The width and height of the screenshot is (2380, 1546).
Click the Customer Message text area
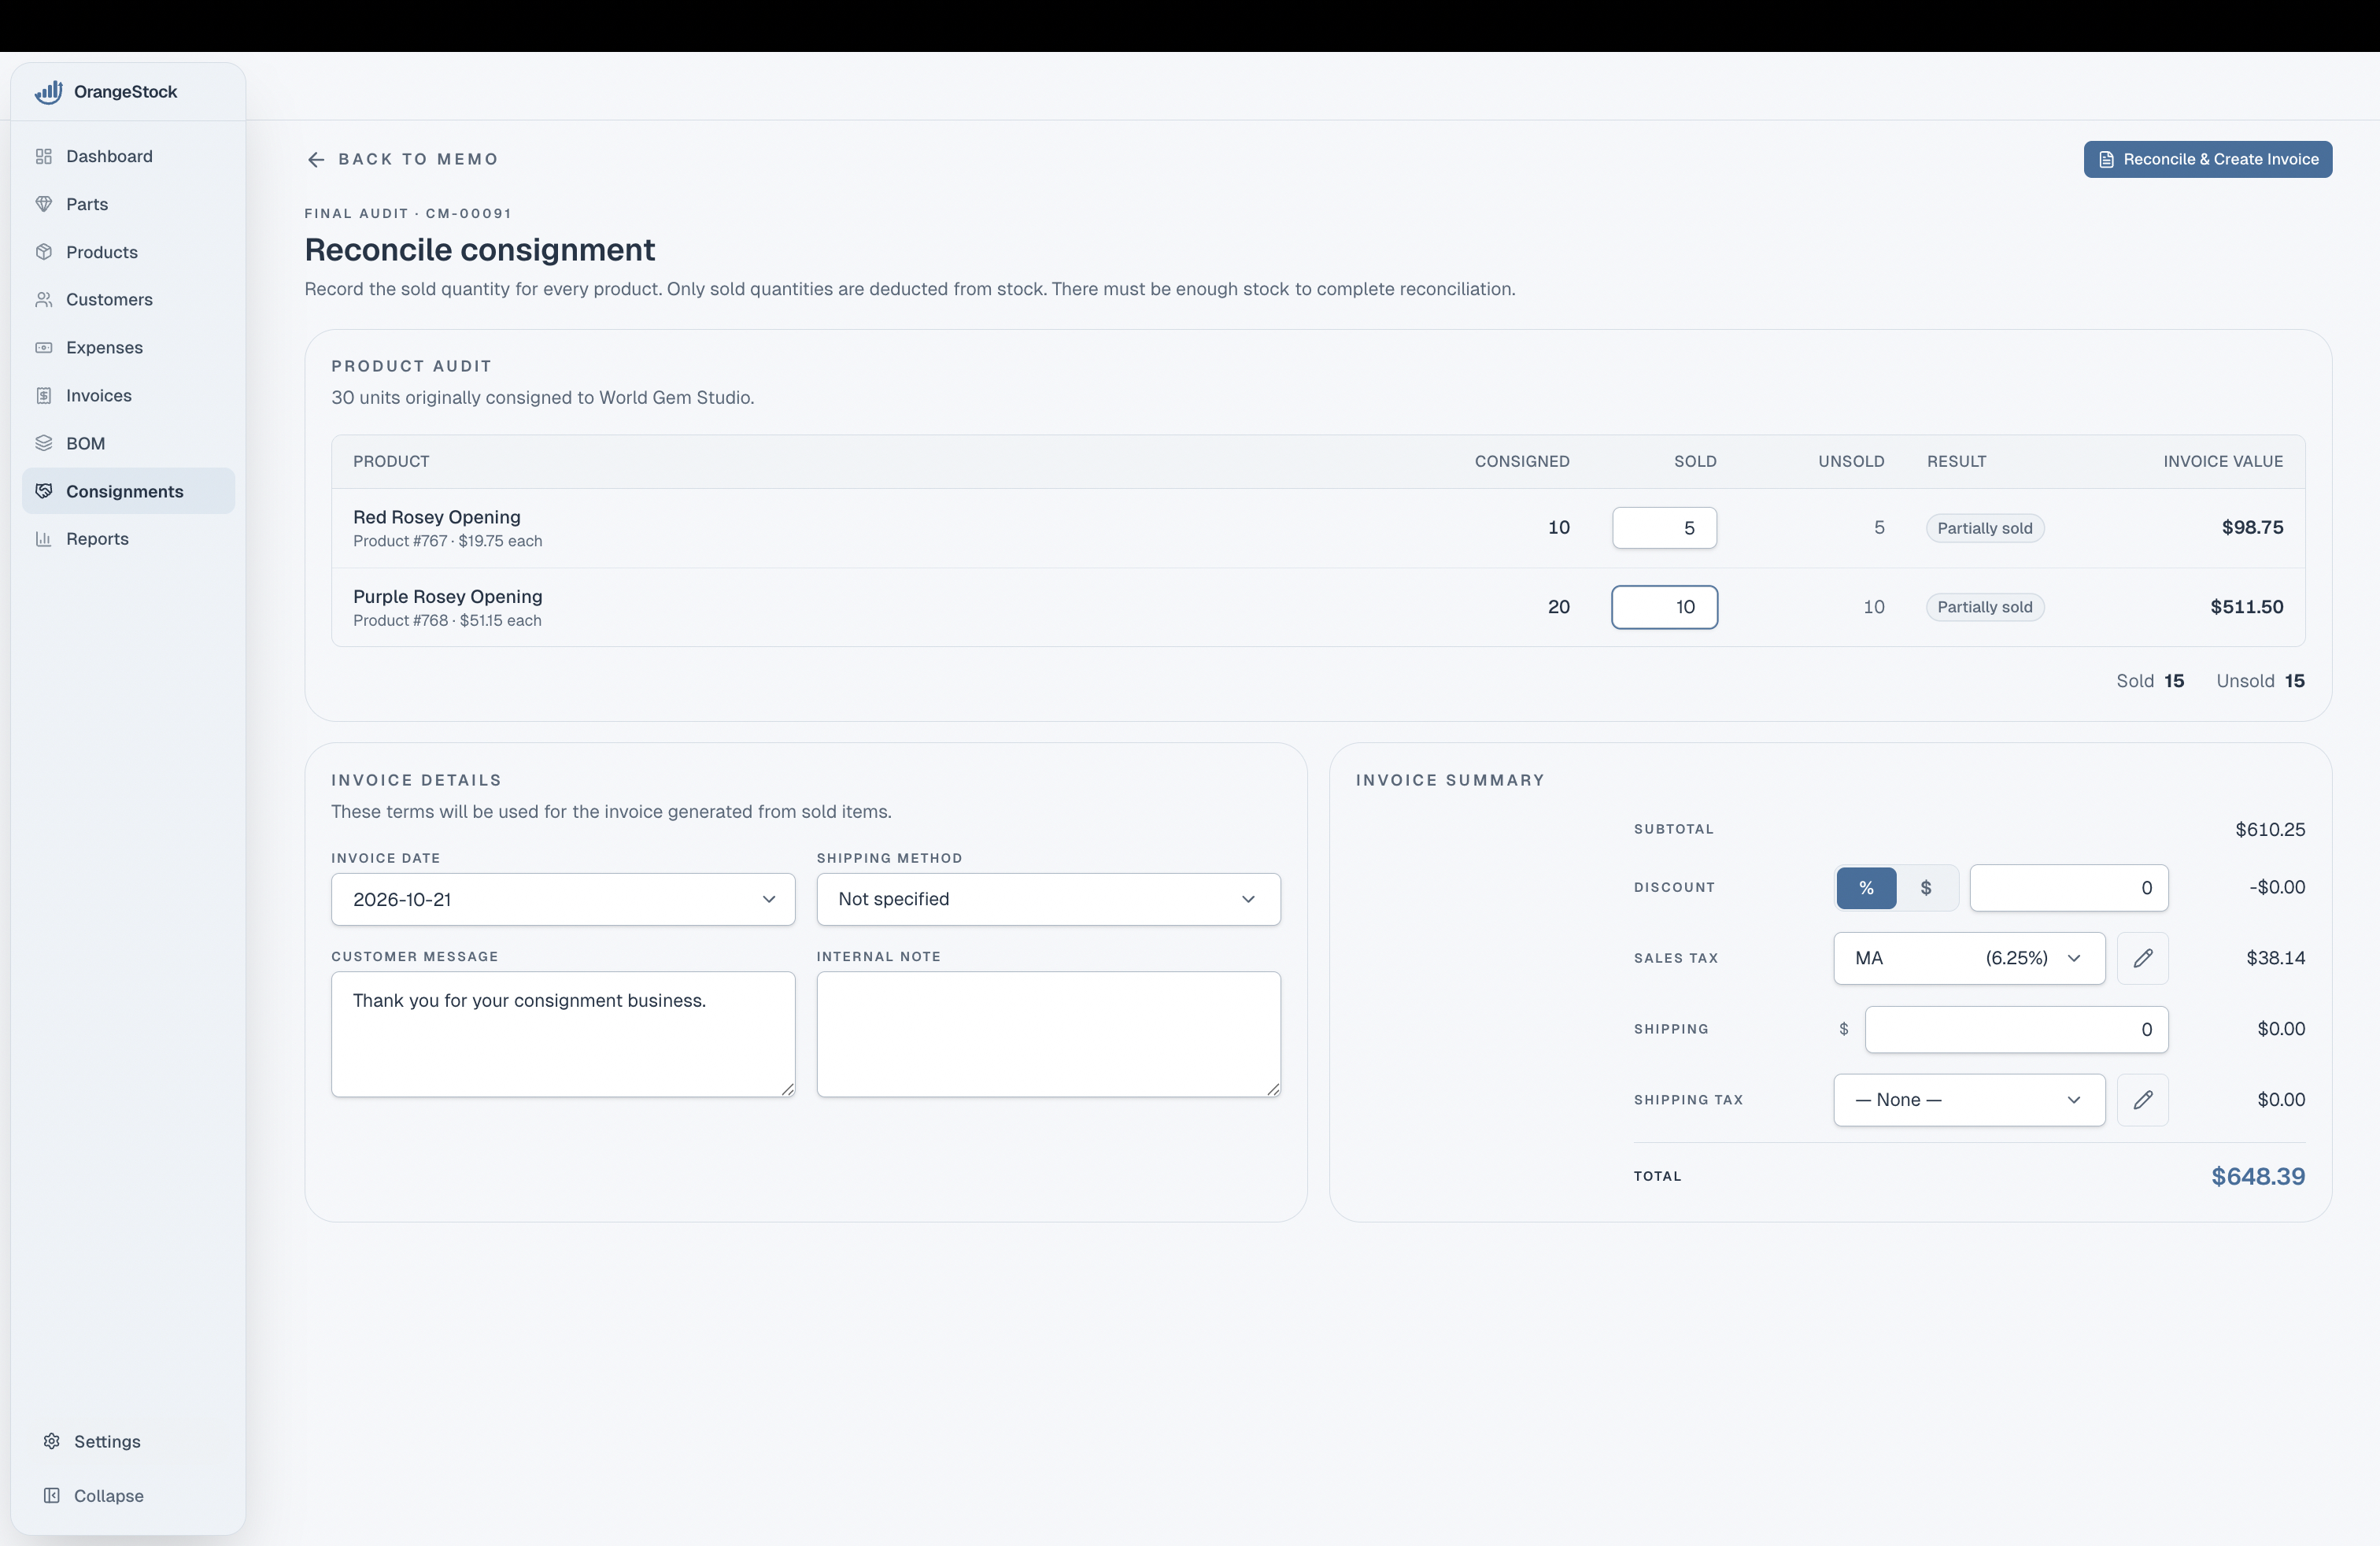[563, 1034]
